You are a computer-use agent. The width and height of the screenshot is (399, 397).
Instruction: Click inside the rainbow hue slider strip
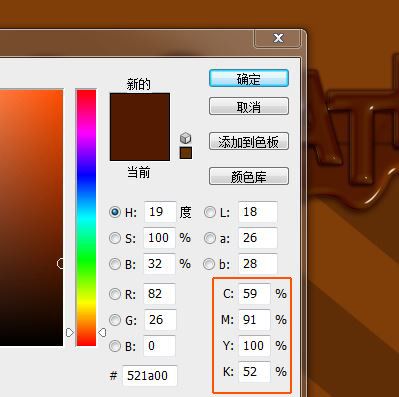point(86,217)
